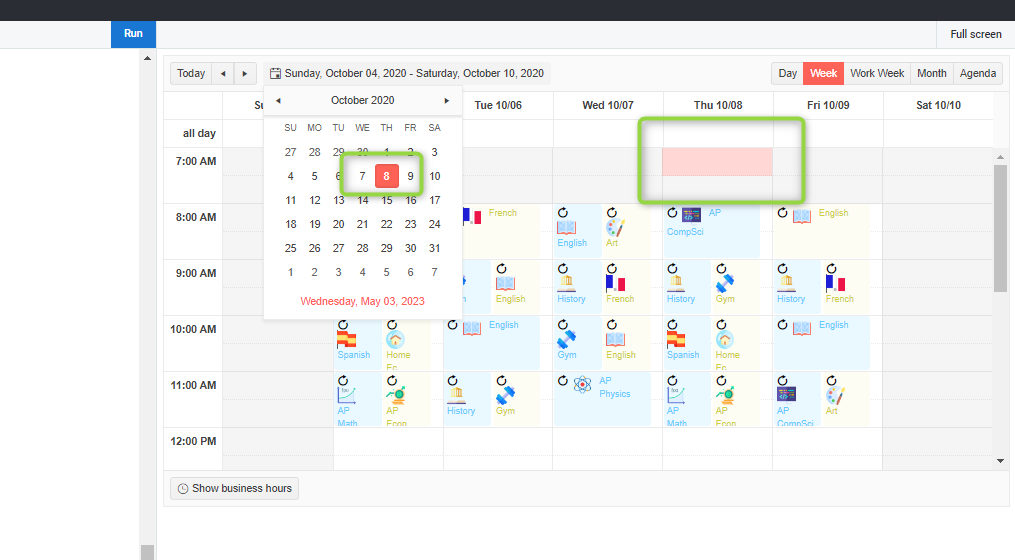Image resolution: width=1015 pixels, height=560 pixels.
Task: Switch to the Month view
Action: point(931,73)
